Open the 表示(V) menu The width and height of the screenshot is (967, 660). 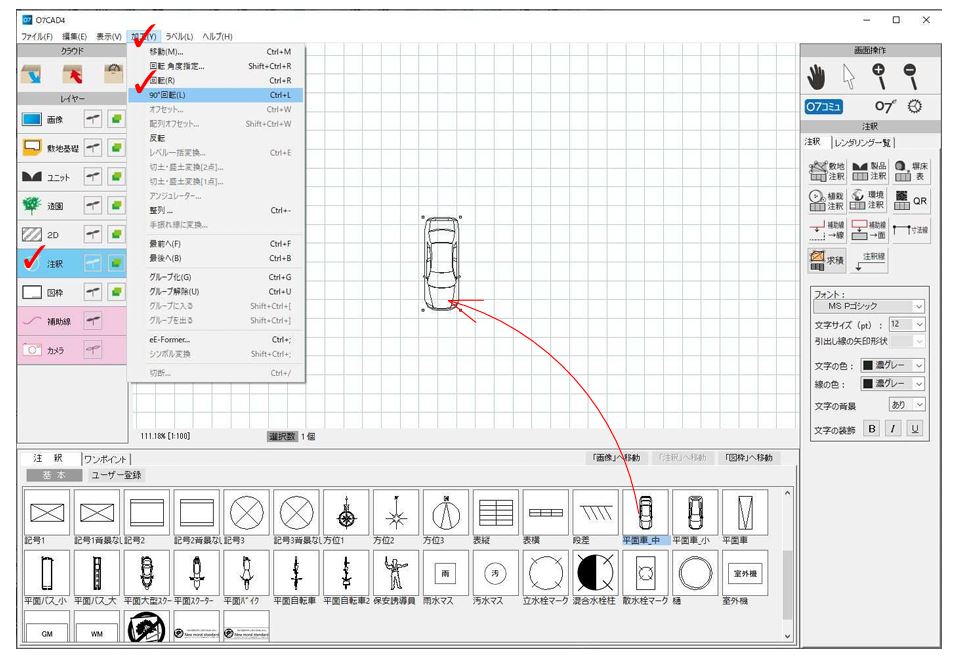[x=109, y=36]
